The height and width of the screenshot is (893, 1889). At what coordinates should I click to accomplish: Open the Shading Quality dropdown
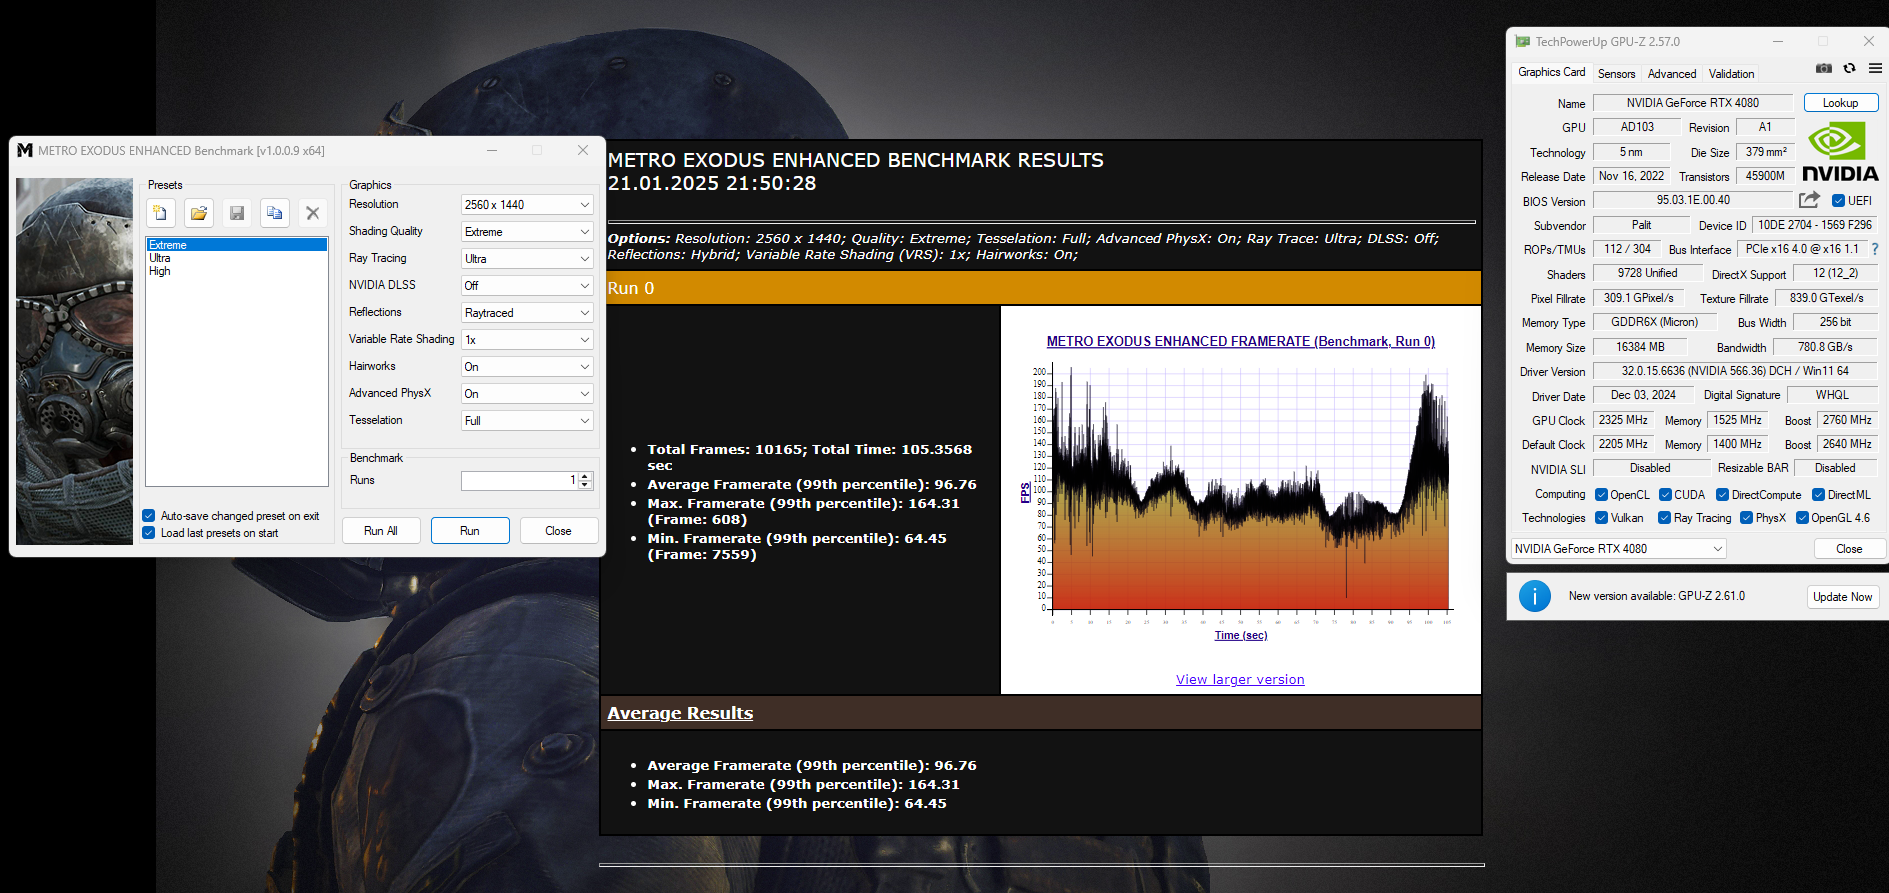(x=527, y=232)
